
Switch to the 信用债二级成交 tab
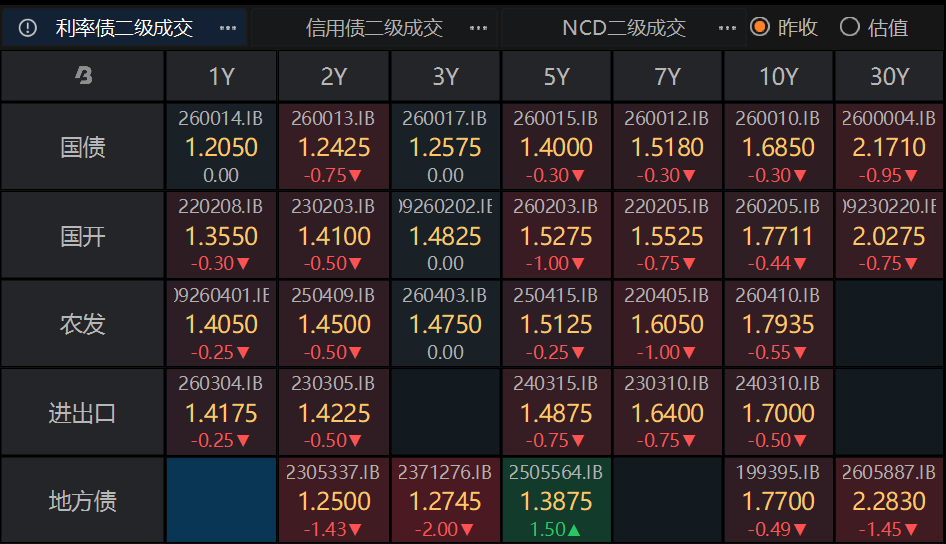tap(374, 28)
